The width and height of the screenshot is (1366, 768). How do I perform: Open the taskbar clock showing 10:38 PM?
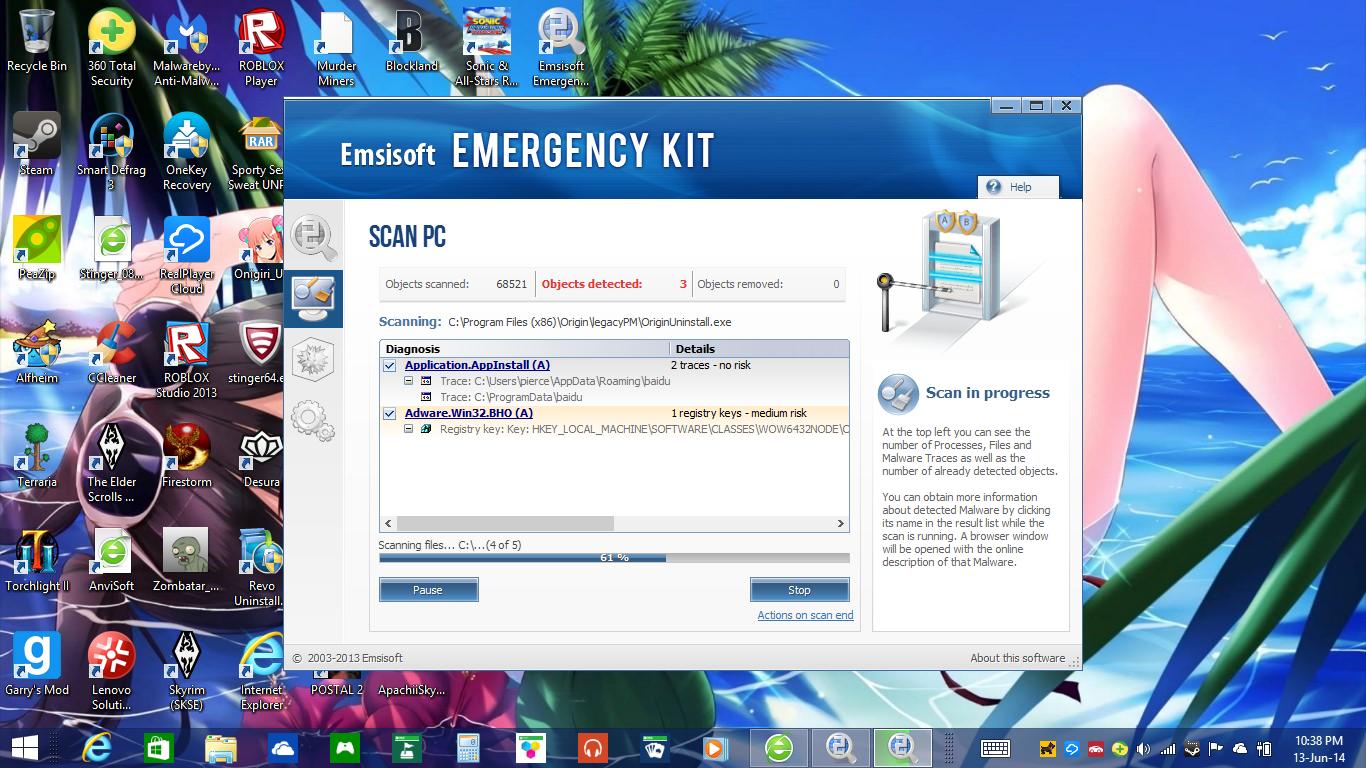click(1319, 748)
